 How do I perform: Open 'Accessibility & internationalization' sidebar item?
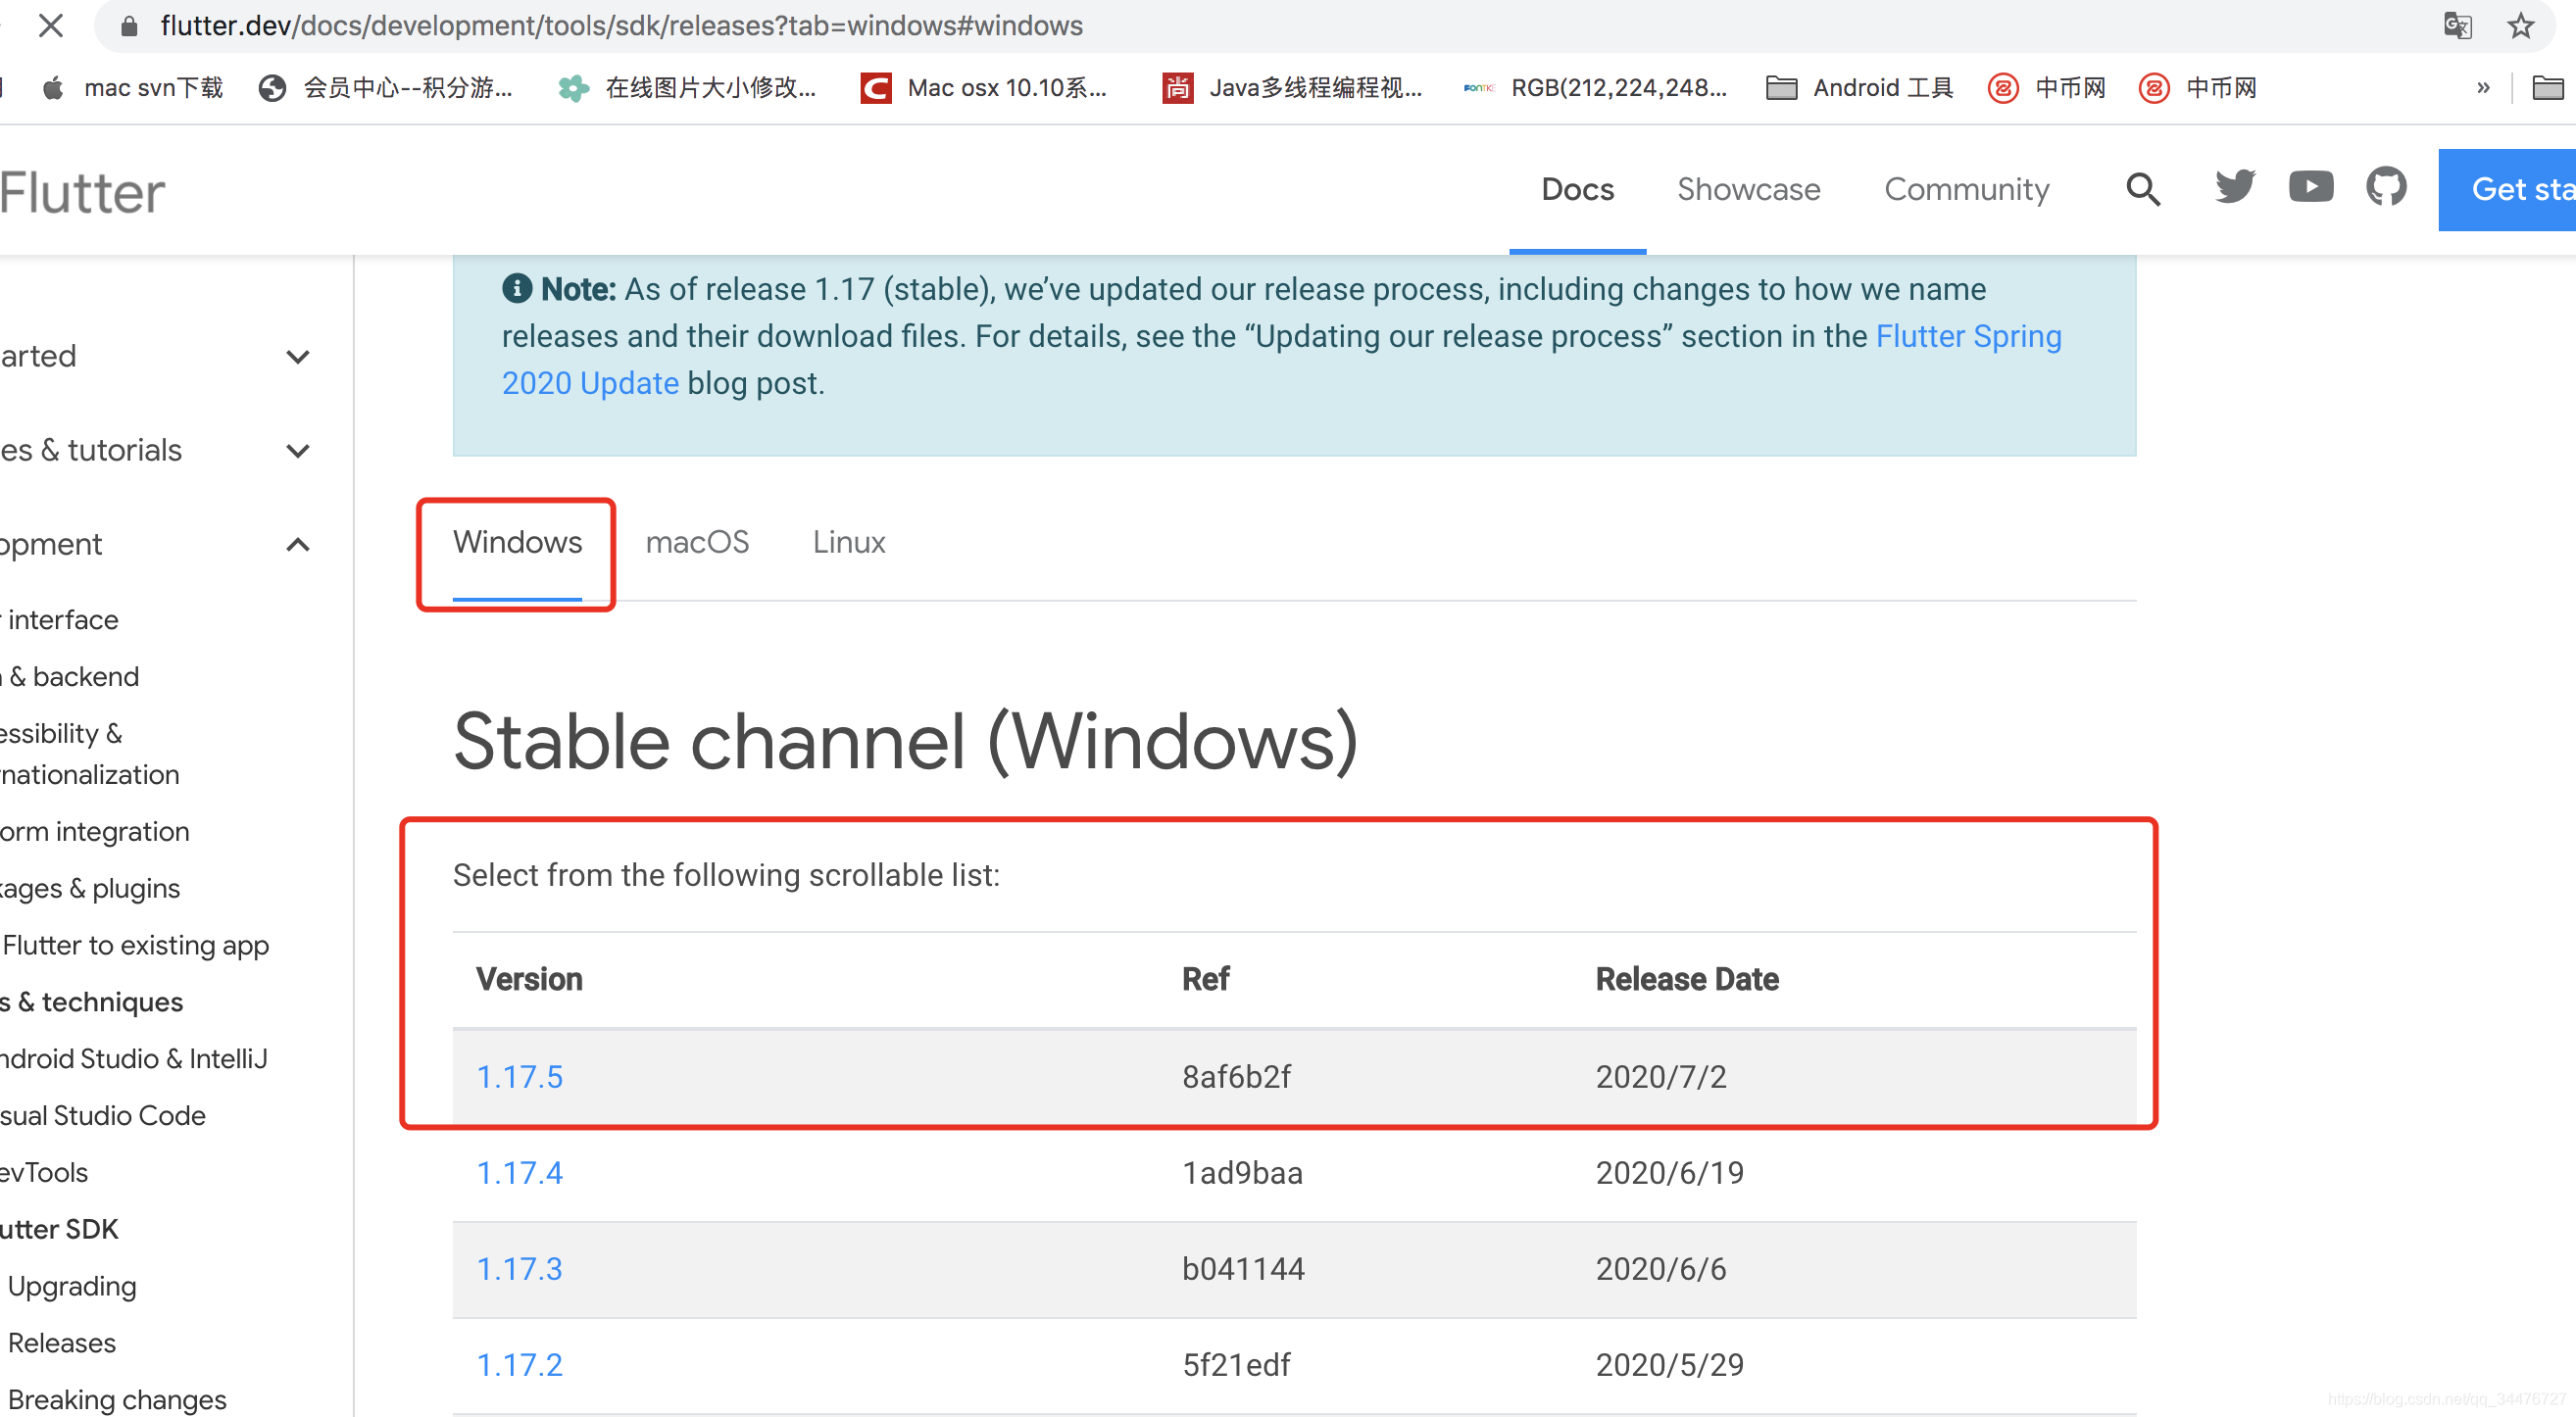click(x=90, y=754)
